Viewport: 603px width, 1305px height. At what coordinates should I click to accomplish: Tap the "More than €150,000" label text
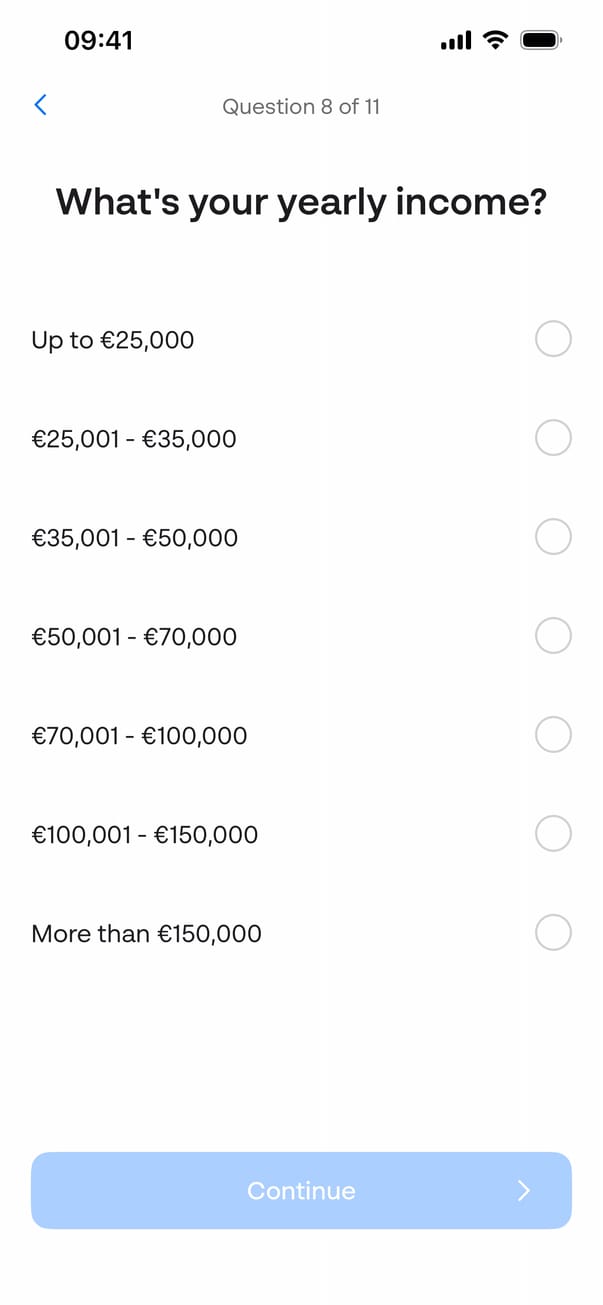[146, 934]
